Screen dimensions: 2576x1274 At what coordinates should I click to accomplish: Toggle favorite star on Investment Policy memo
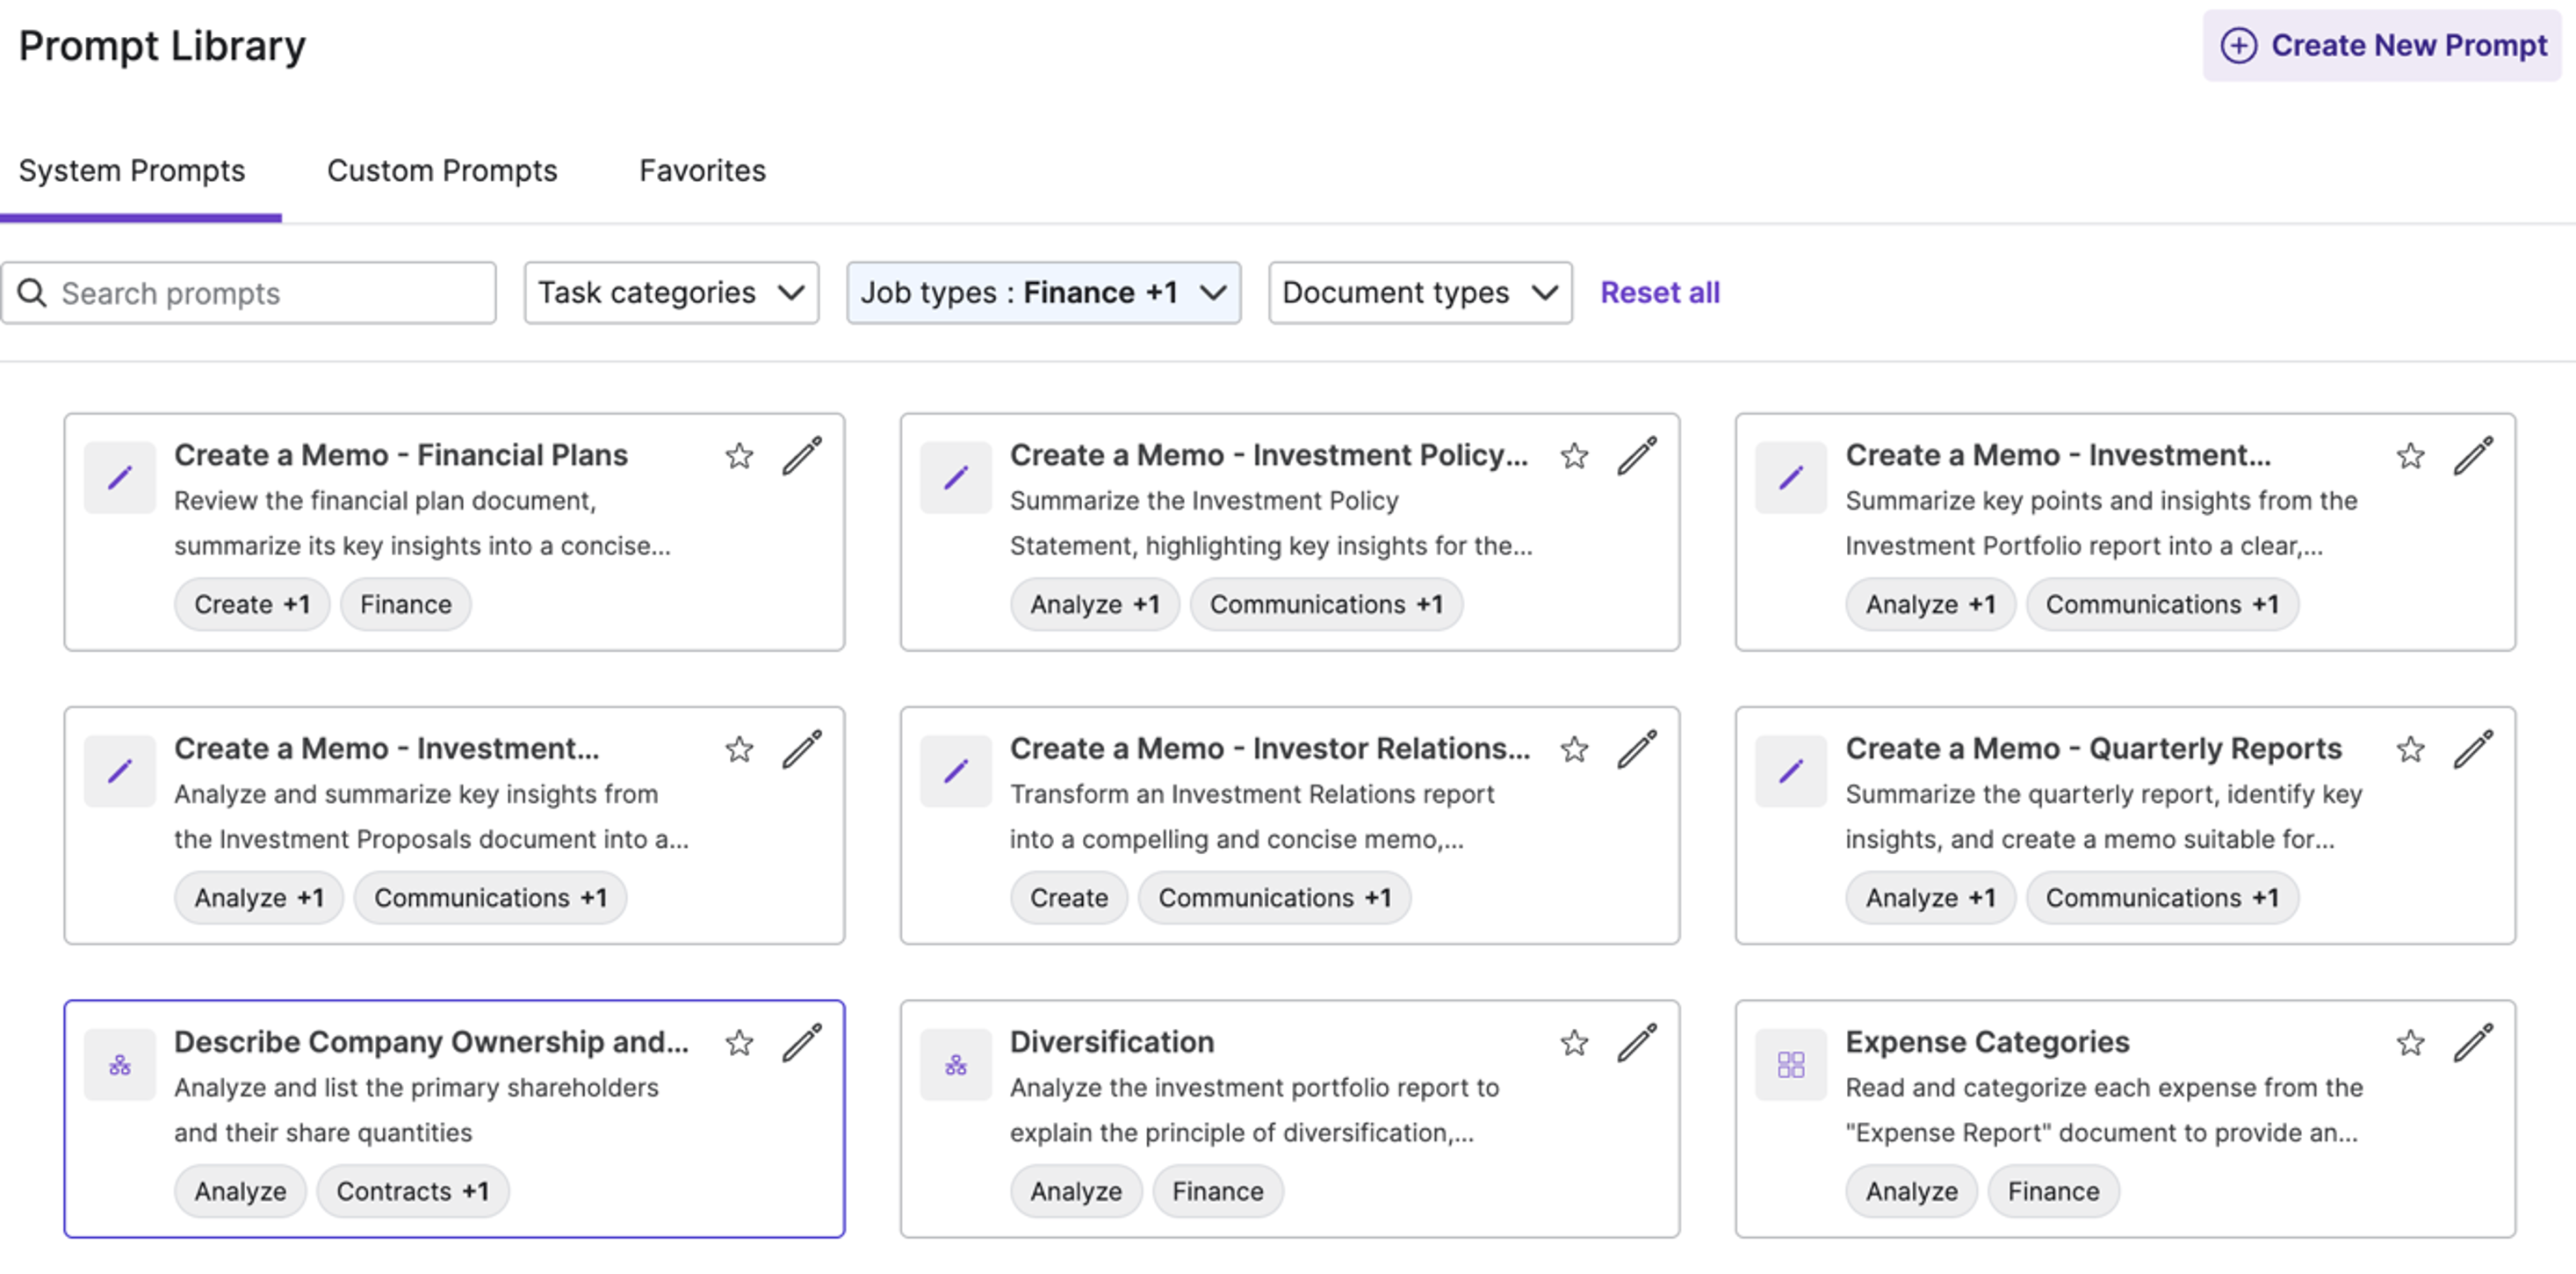tap(1574, 457)
